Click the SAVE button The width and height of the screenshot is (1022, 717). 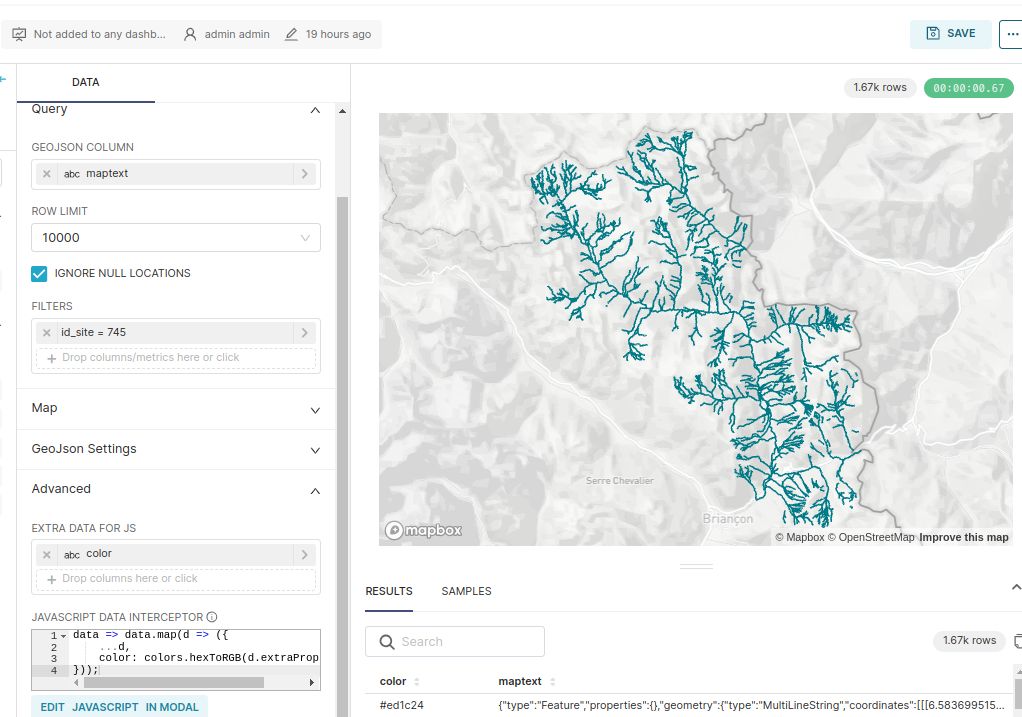click(x=951, y=34)
